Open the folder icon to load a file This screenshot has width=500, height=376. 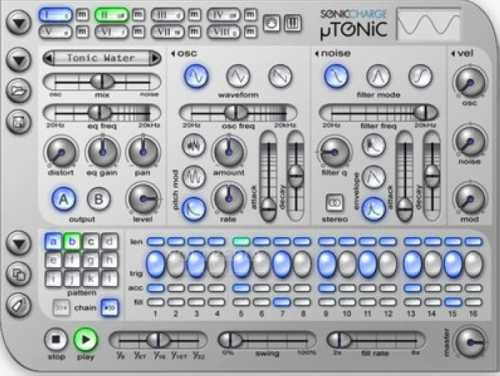click(19, 91)
